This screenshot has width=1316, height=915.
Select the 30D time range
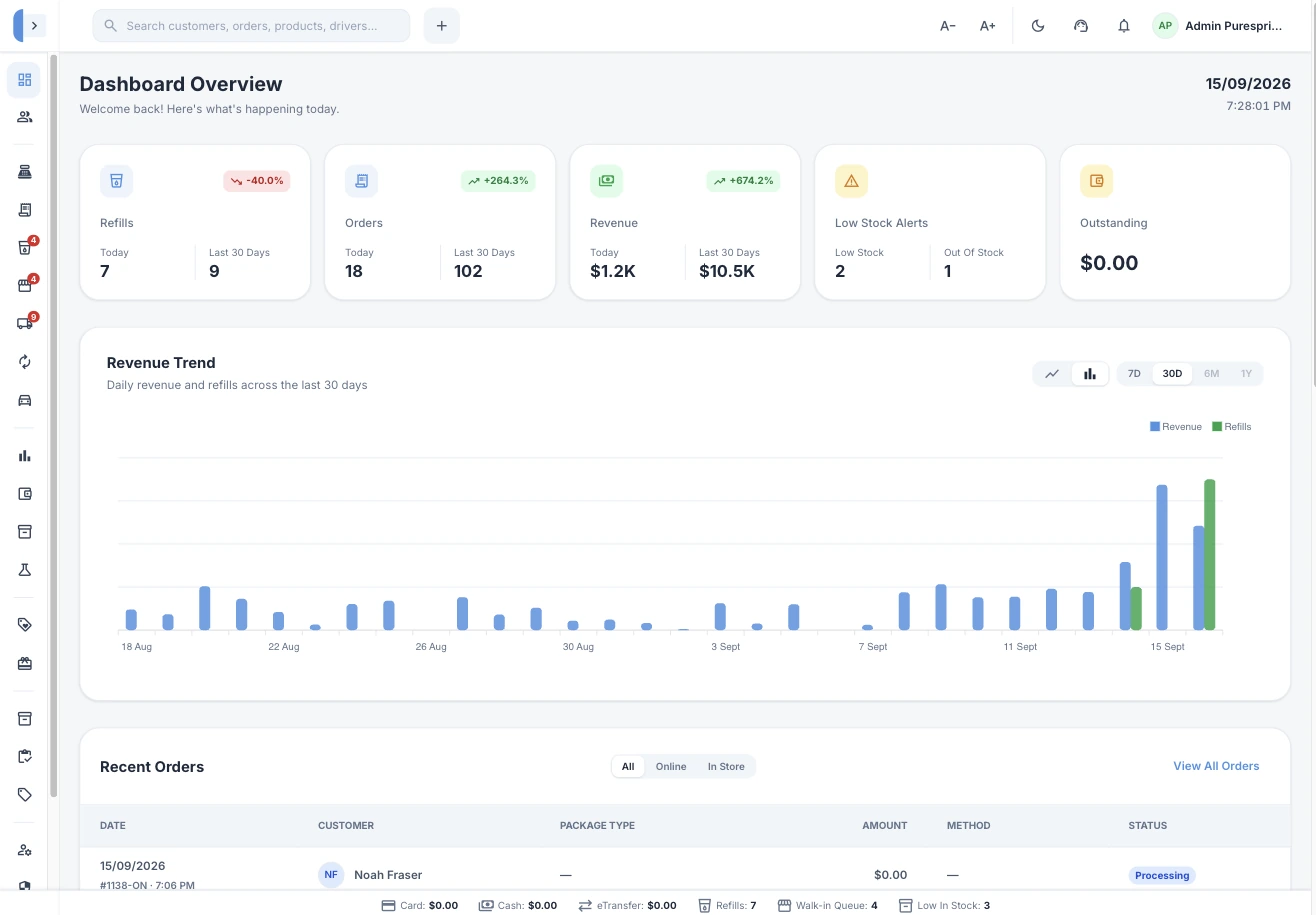1172,374
